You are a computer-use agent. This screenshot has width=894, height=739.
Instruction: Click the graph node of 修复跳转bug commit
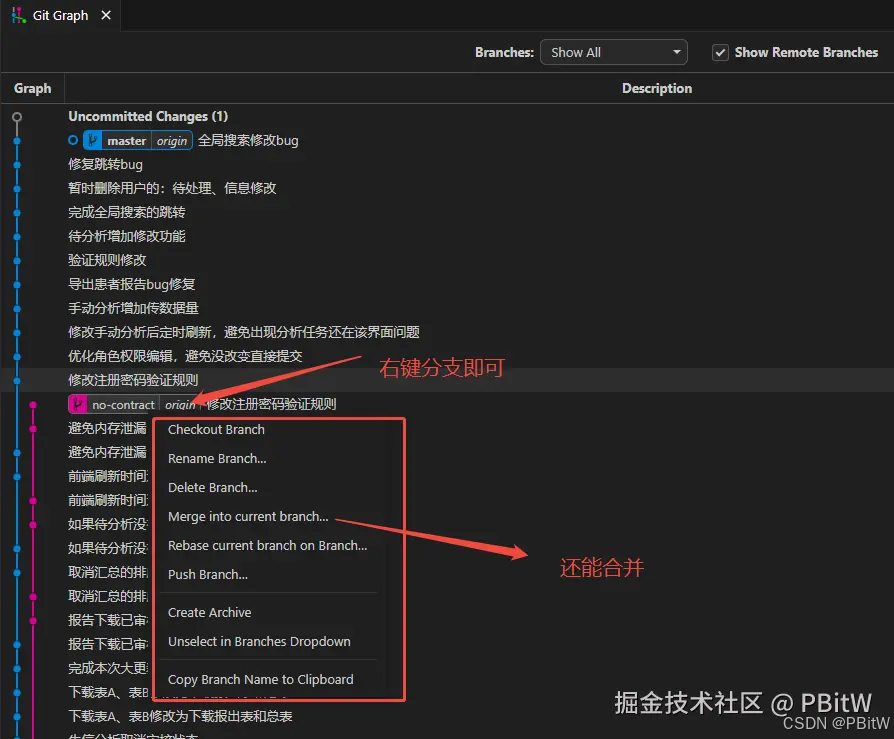pyautogui.click(x=17, y=165)
